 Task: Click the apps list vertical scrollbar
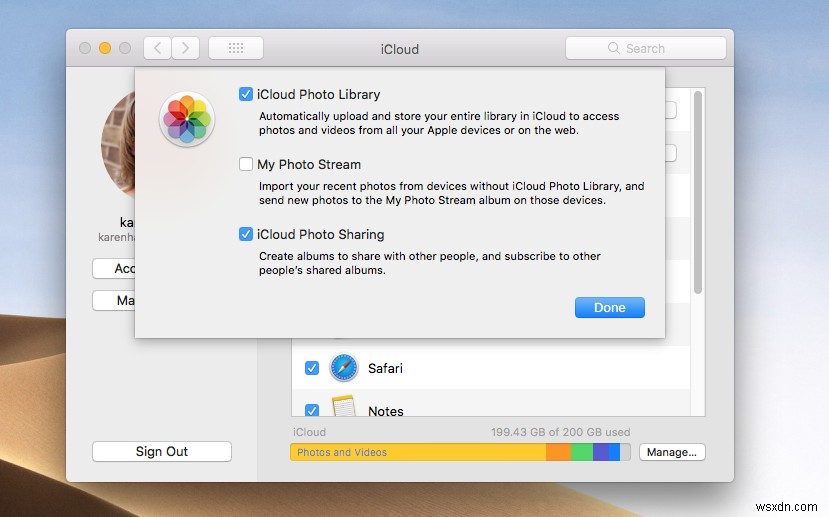coord(698,190)
